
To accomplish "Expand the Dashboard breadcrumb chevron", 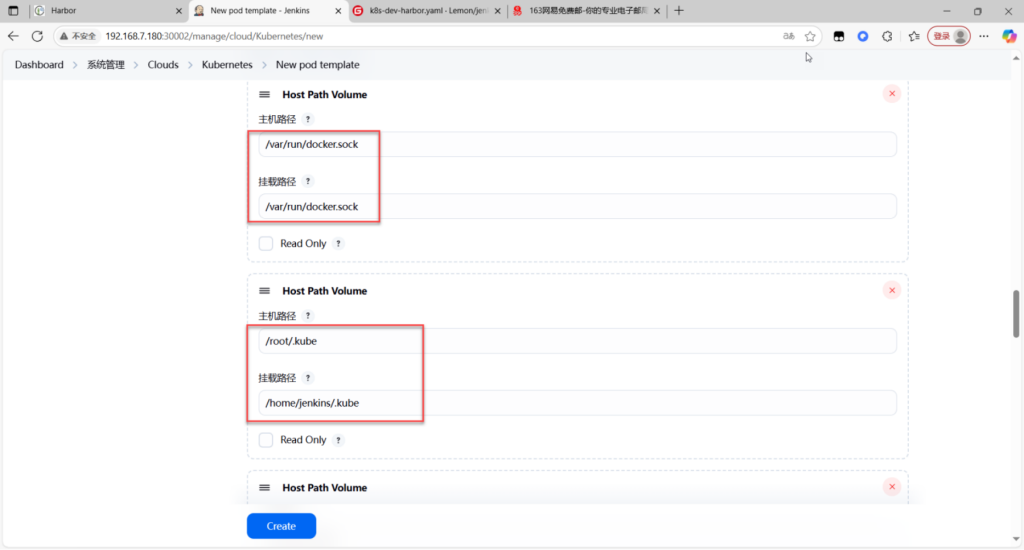I will [x=75, y=65].
